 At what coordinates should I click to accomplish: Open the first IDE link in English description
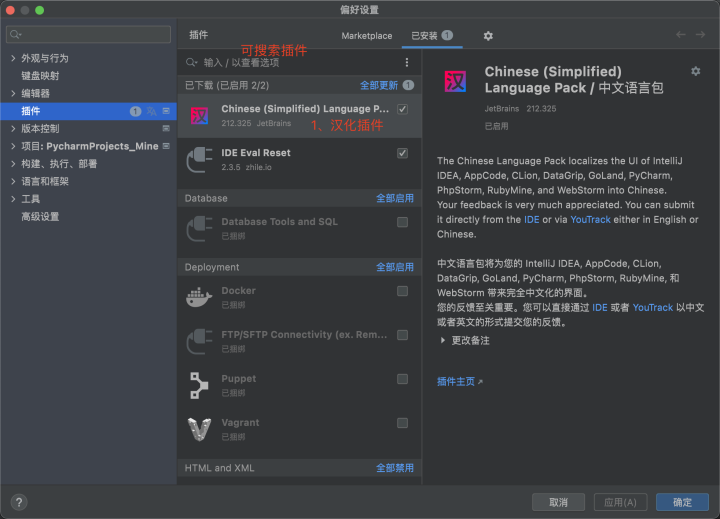click(x=532, y=220)
